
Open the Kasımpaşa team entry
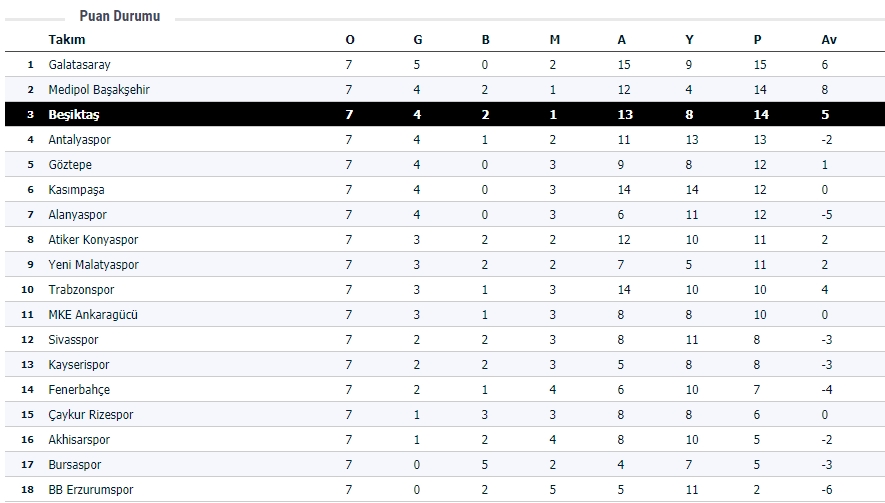pyautogui.click(x=76, y=190)
